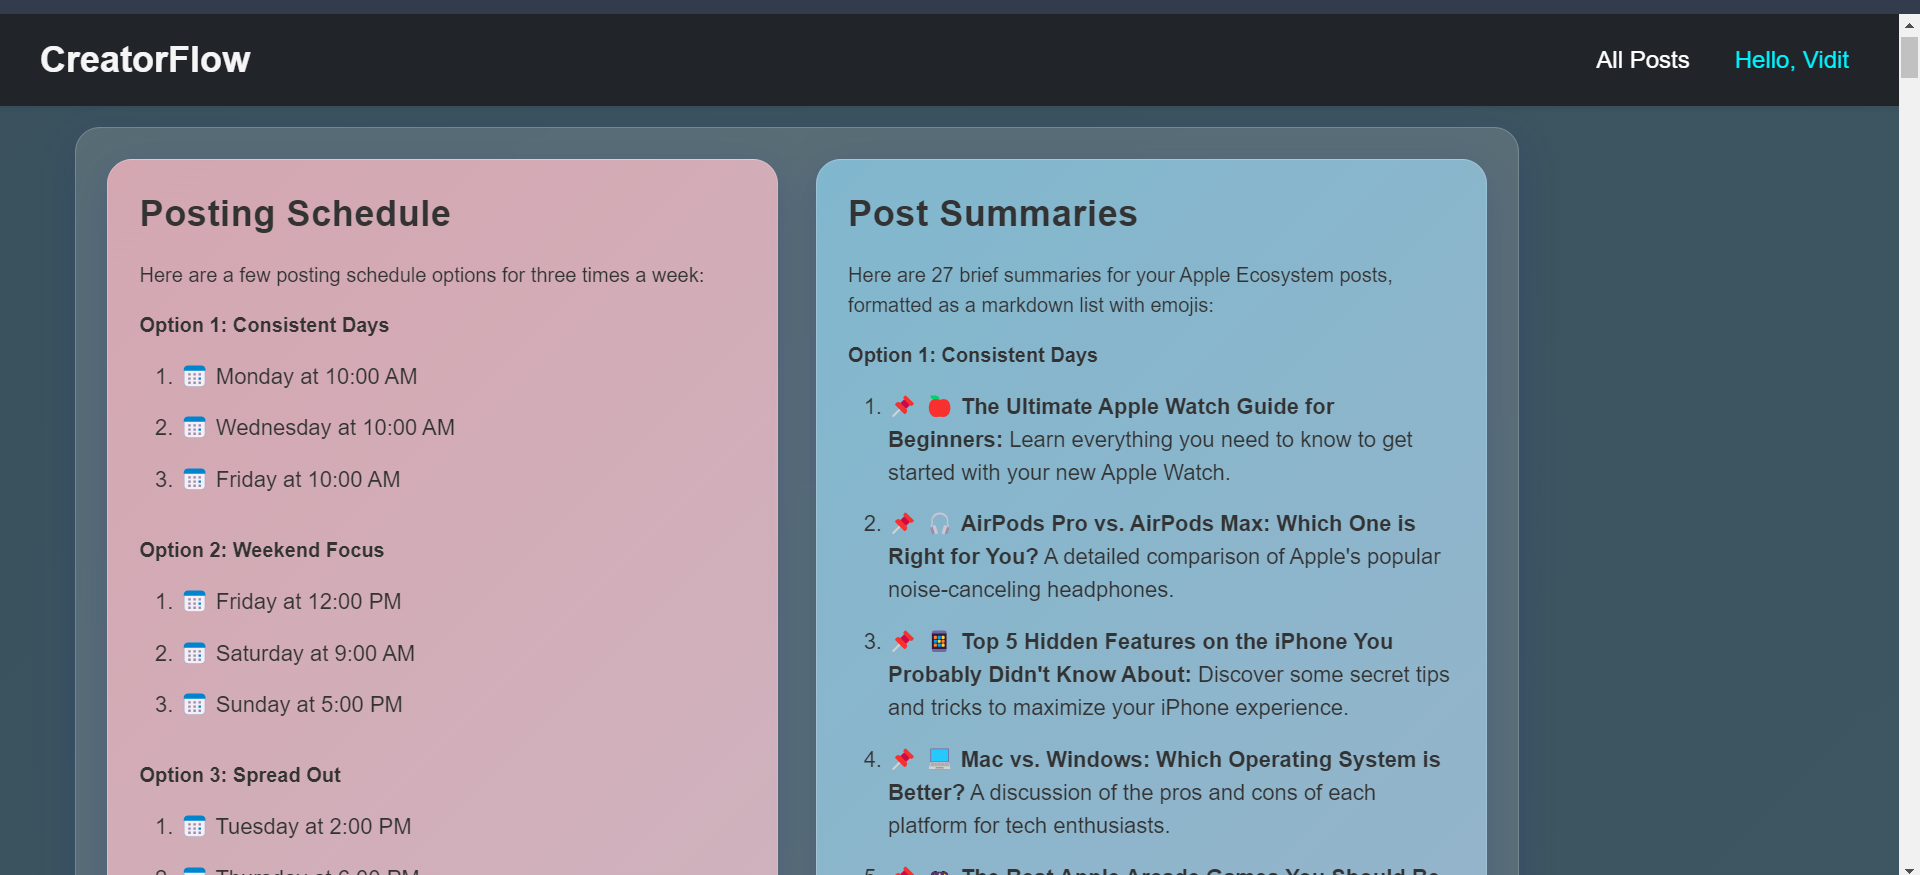Viewport: 1920px width, 875px height.
Task: Select 'Option 3: Spread Out' heading
Action: coord(240,775)
